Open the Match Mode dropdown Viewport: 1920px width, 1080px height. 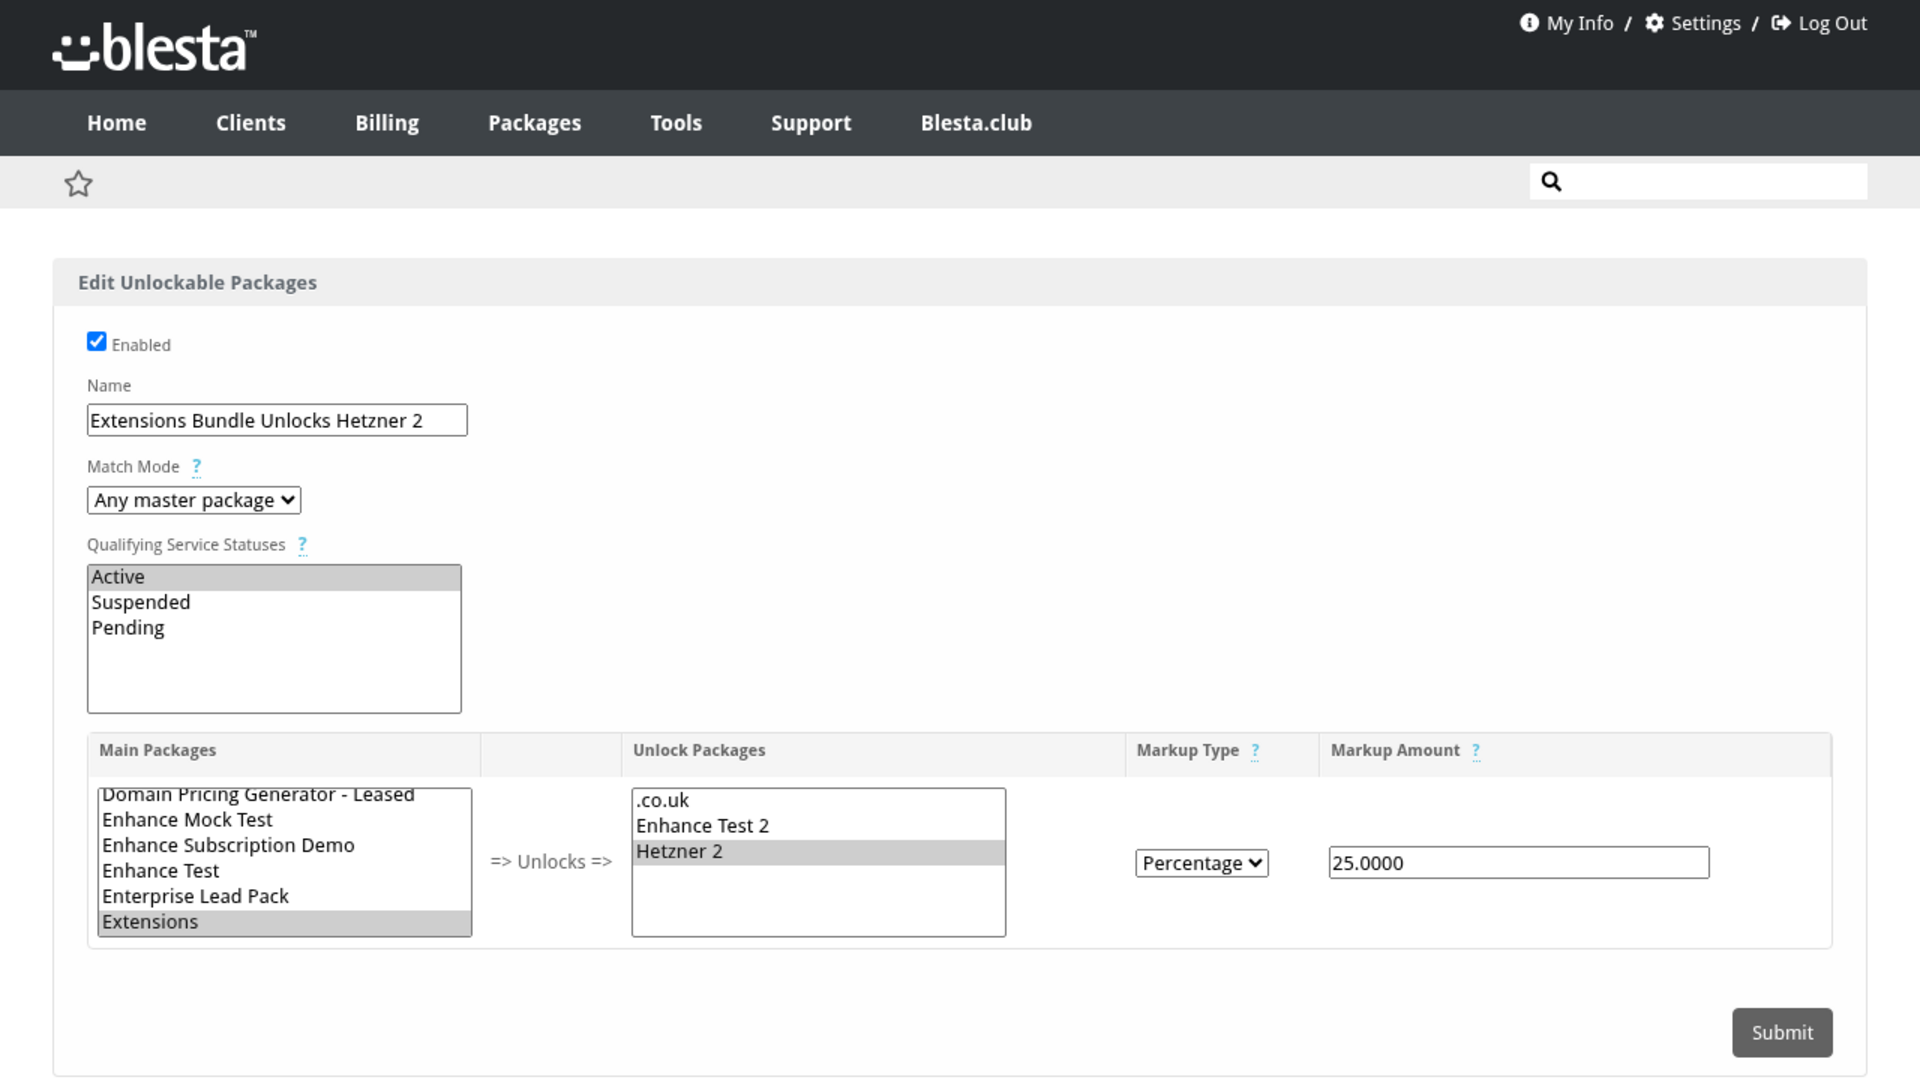point(194,500)
